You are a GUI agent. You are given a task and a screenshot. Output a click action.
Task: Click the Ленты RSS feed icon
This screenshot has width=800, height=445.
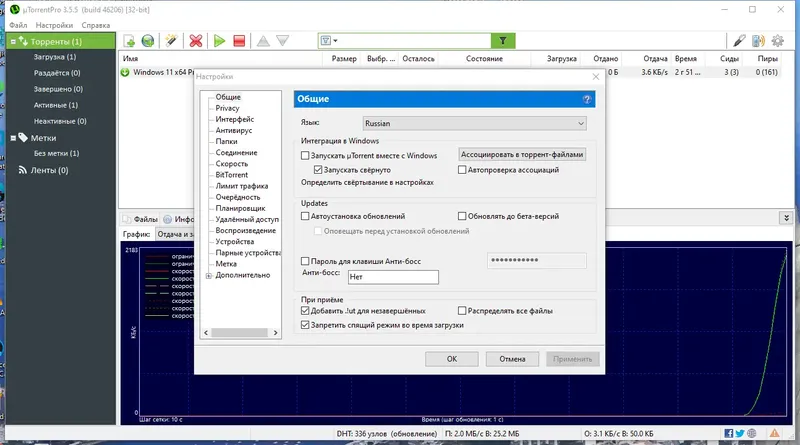click(22, 170)
